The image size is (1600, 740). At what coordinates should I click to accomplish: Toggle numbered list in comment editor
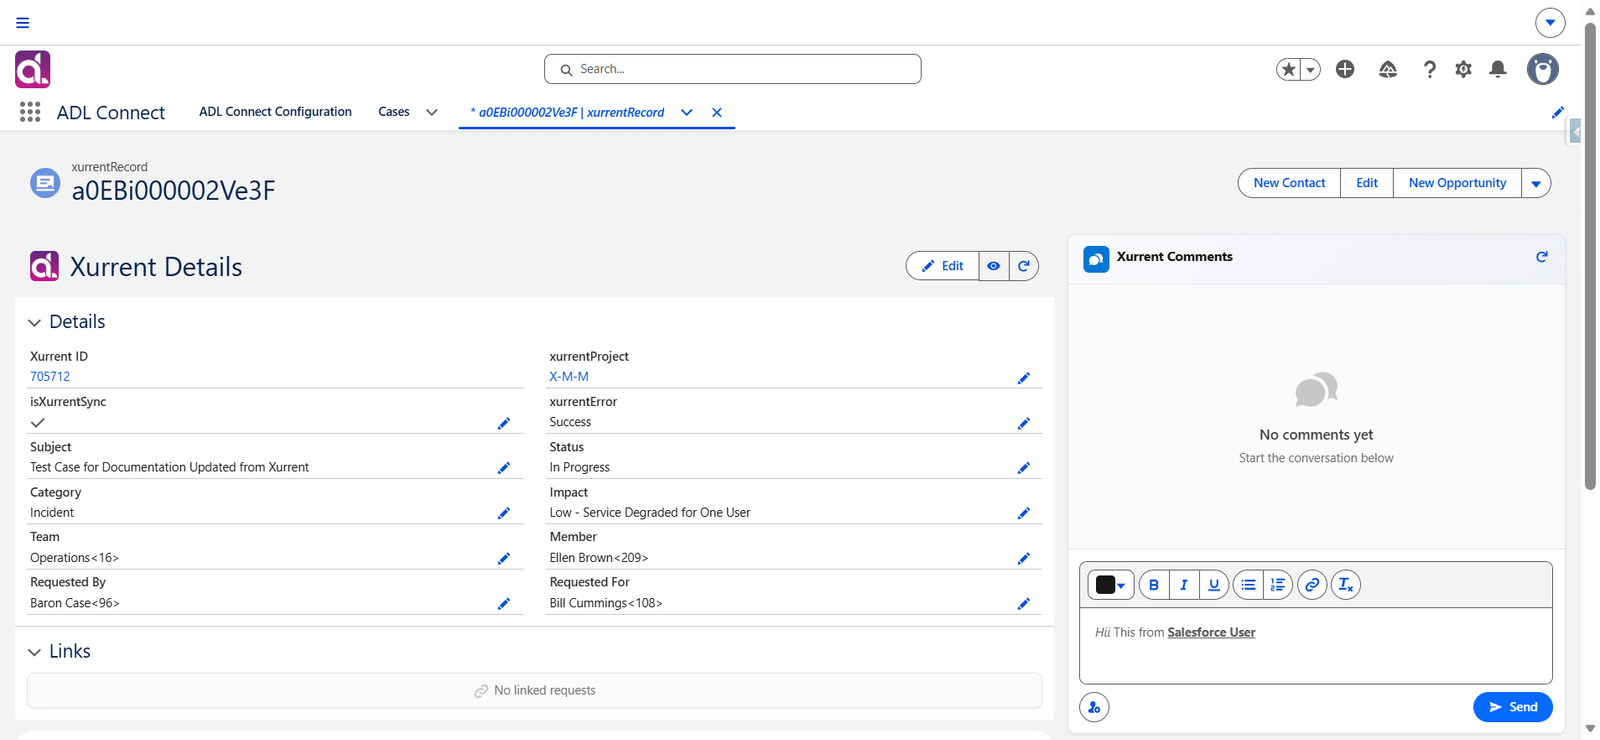1278,585
